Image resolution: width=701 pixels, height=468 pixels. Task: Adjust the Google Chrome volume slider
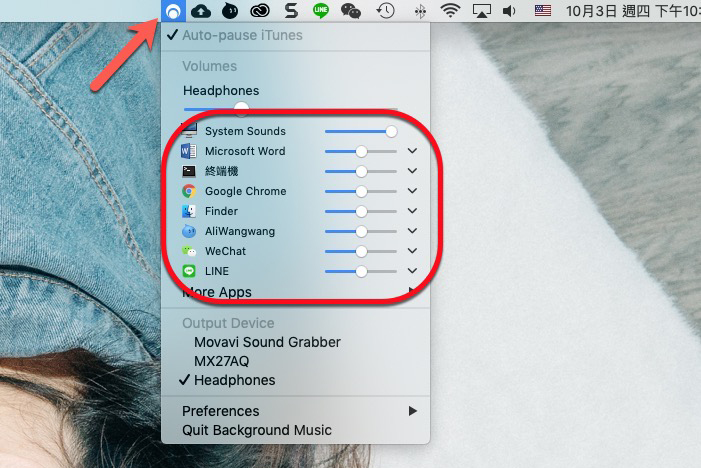(361, 191)
